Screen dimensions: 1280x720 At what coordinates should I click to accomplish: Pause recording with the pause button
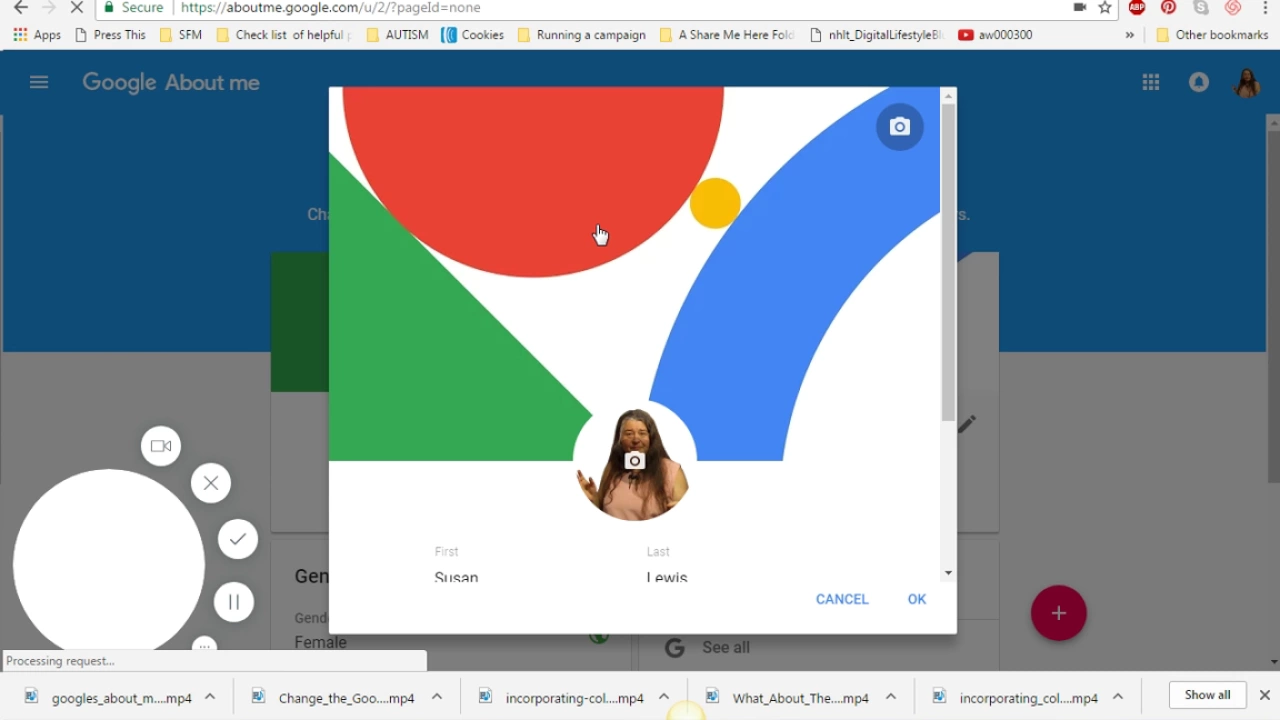pos(234,602)
